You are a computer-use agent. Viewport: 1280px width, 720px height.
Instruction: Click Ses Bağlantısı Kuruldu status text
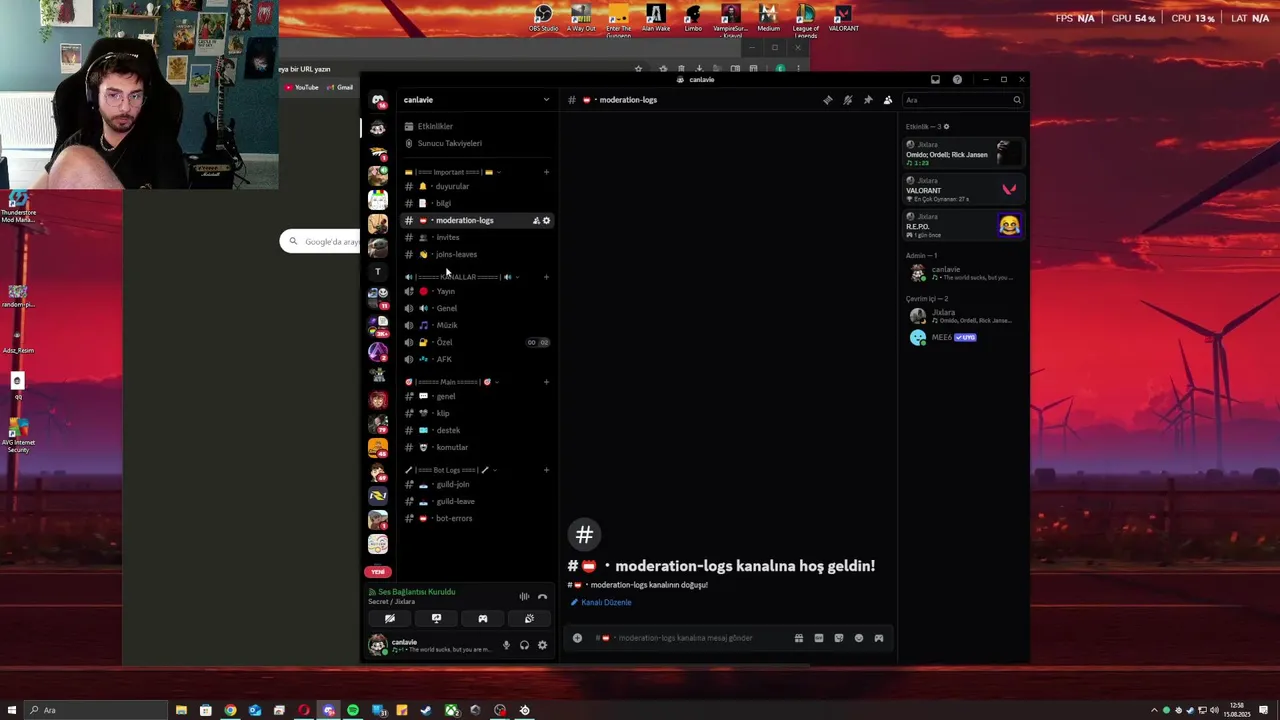pos(416,592)
